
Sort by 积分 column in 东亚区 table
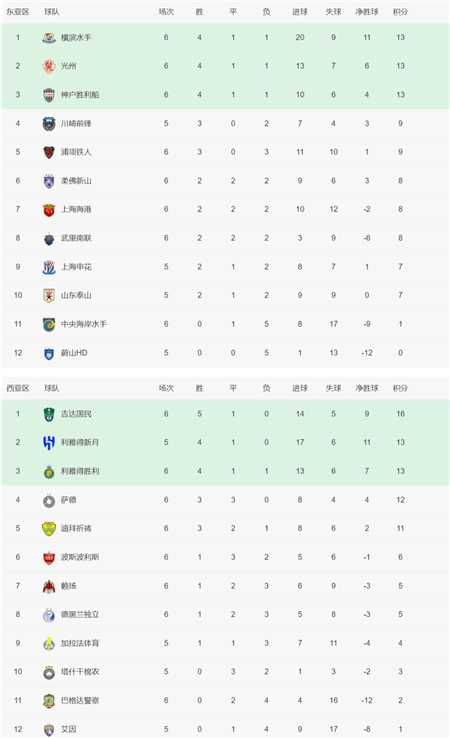400,12
